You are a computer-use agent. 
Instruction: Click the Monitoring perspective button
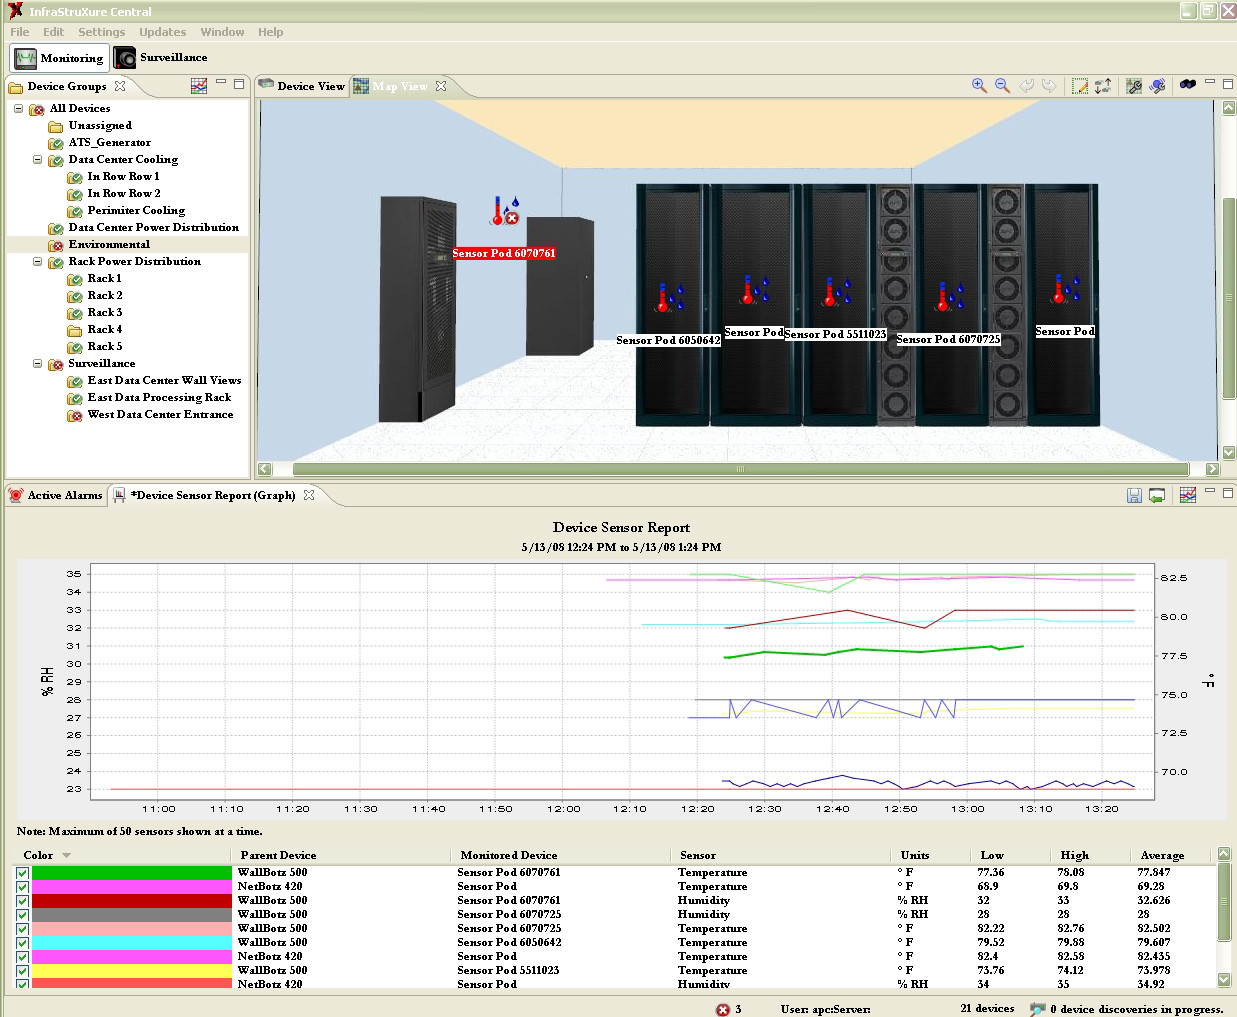[x=59, y=58]
